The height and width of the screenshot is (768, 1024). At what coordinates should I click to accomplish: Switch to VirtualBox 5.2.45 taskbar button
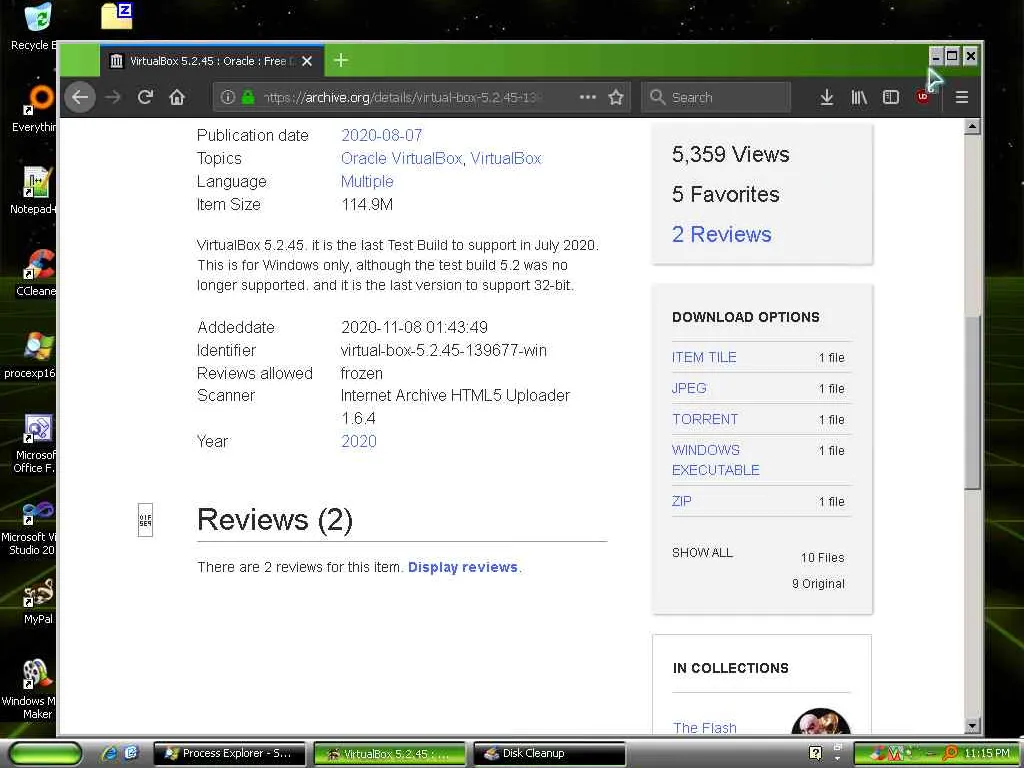(390, 754)
